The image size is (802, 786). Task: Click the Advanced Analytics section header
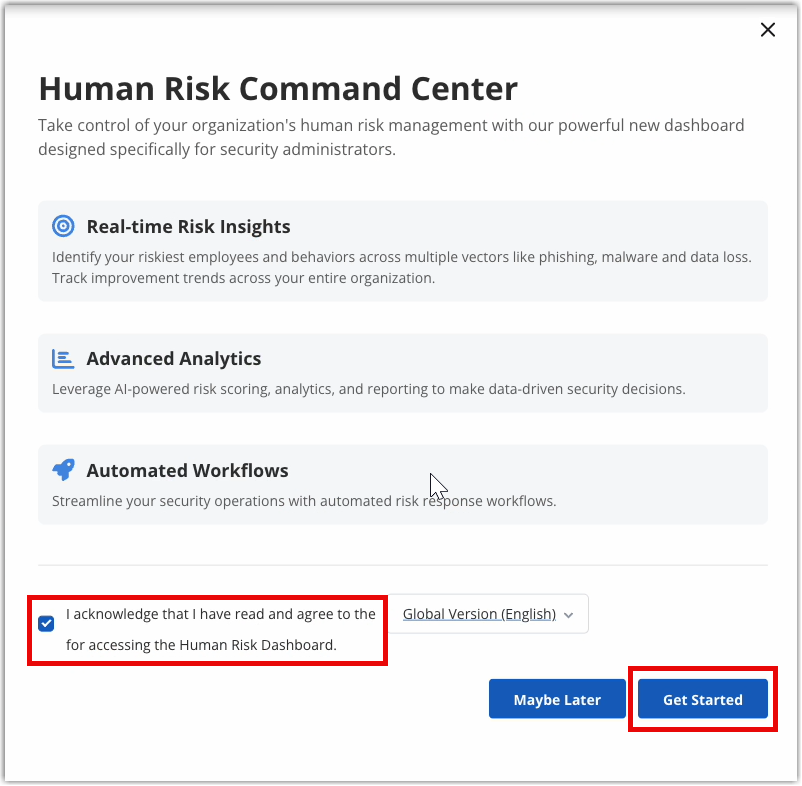[x=174, y=358]
